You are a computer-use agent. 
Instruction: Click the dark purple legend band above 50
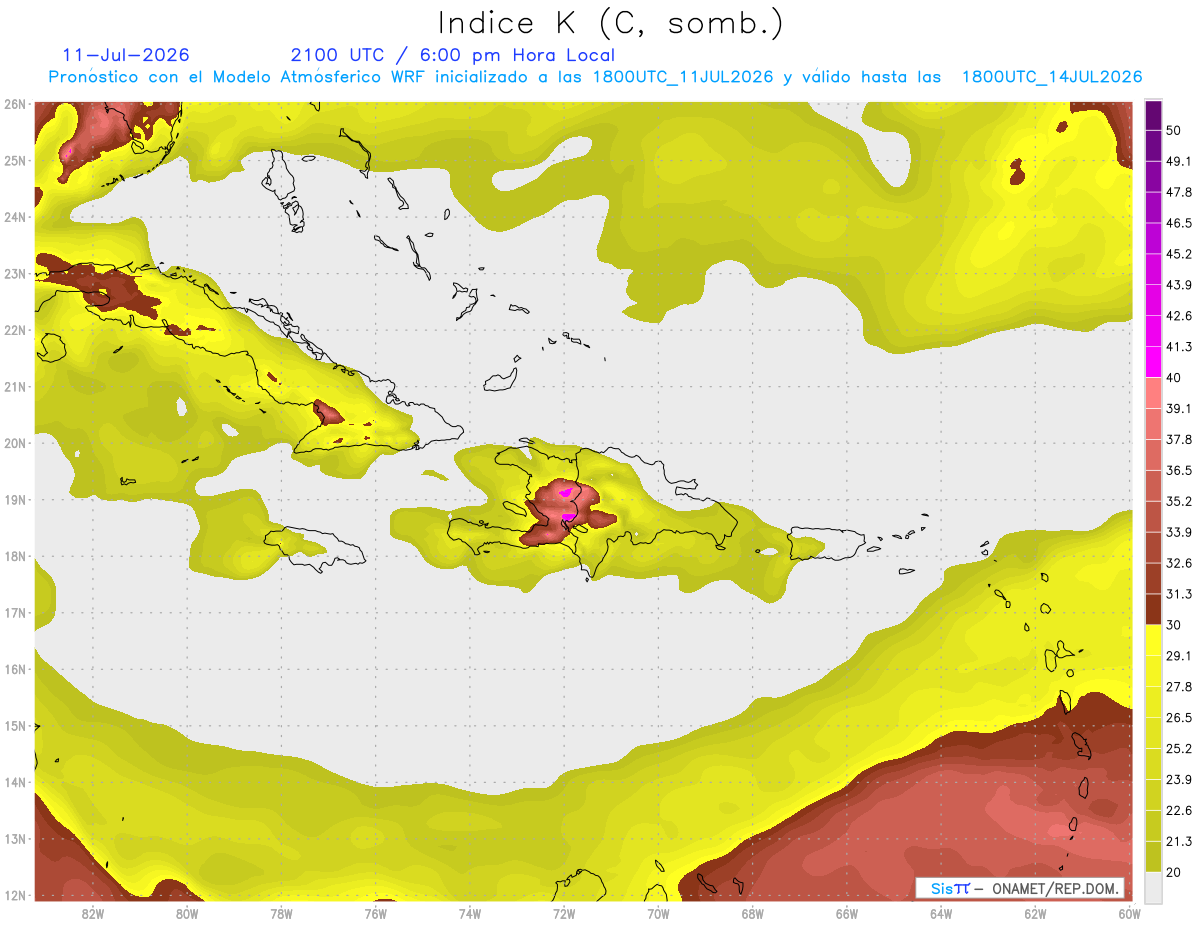click(x=1153, y=114)
